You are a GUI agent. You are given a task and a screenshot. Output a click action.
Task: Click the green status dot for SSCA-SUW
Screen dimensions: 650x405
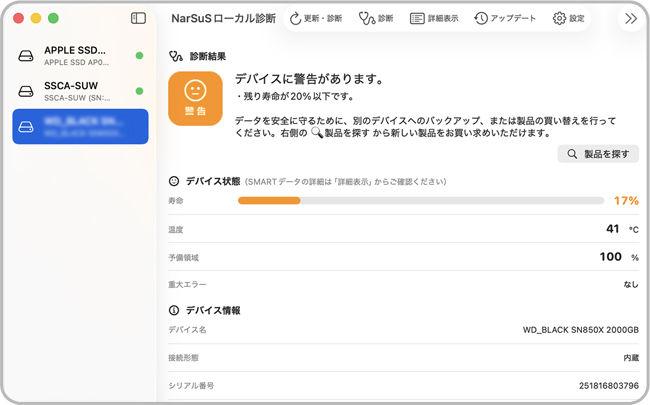[139, 91]
